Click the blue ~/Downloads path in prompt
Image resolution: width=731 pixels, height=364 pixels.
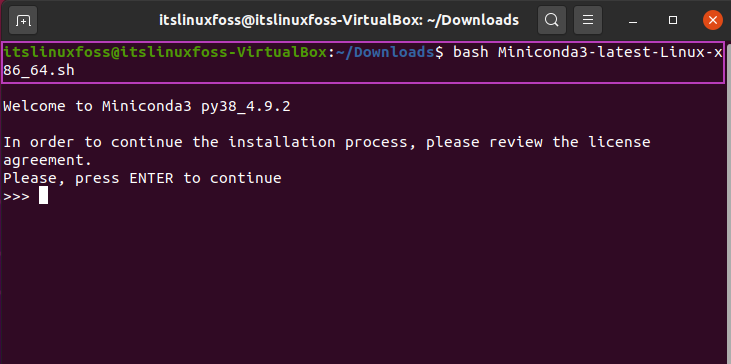385,52
